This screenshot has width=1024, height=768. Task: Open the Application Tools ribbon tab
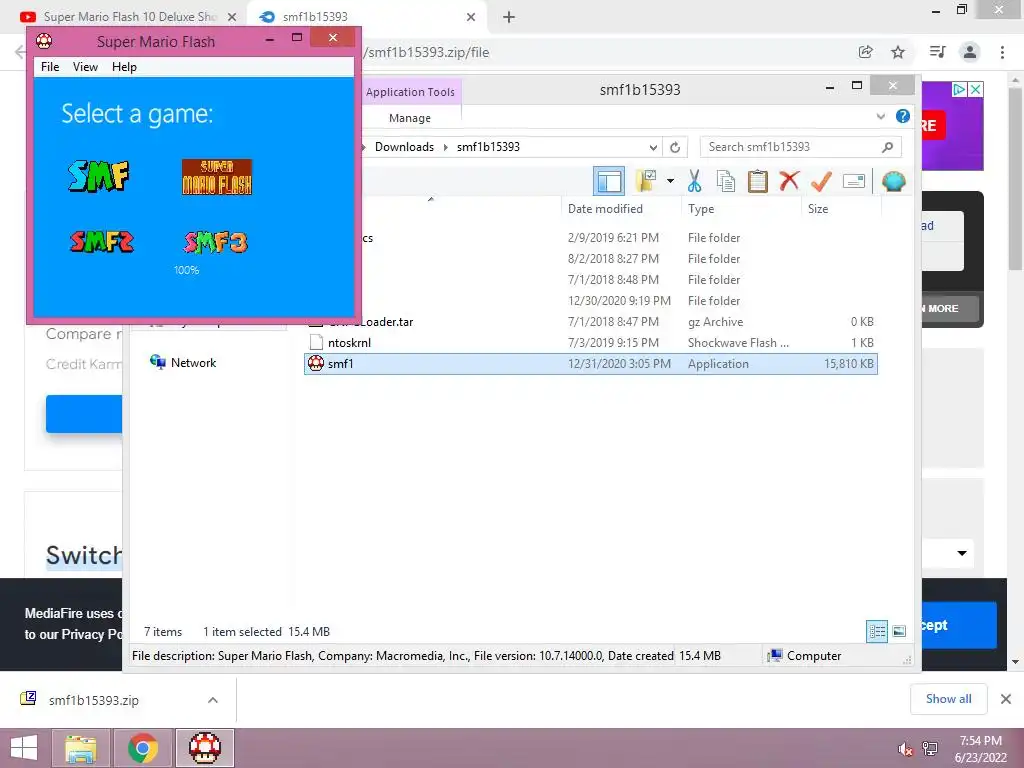tap(410, 92)
